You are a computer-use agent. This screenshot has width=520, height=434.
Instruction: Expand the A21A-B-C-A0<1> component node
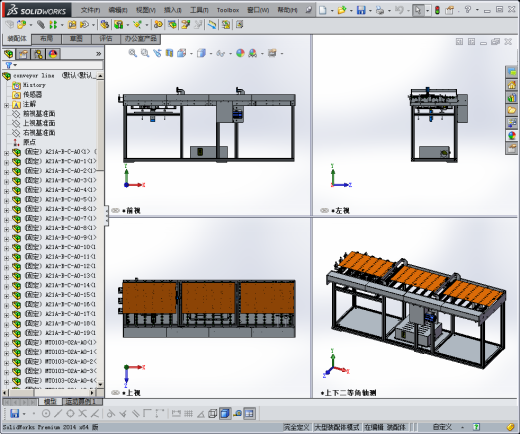[6, 153]
